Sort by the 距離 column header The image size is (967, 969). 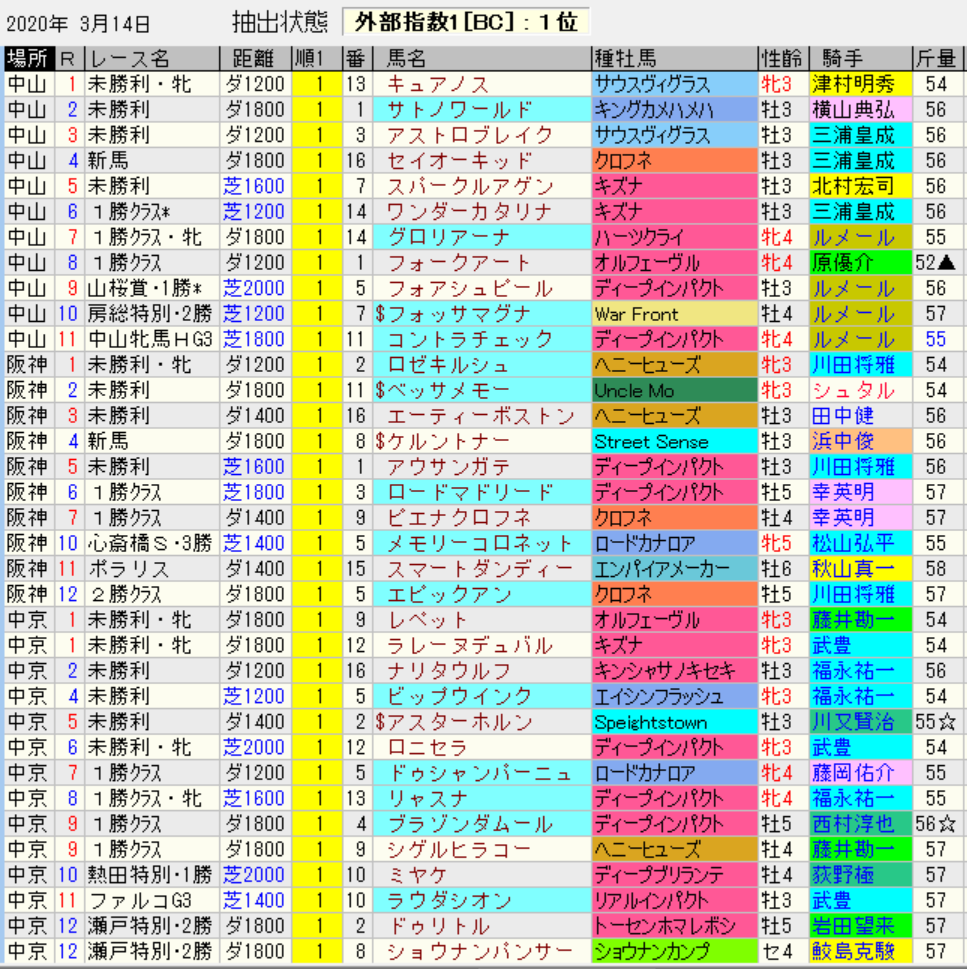coord(254,58)
